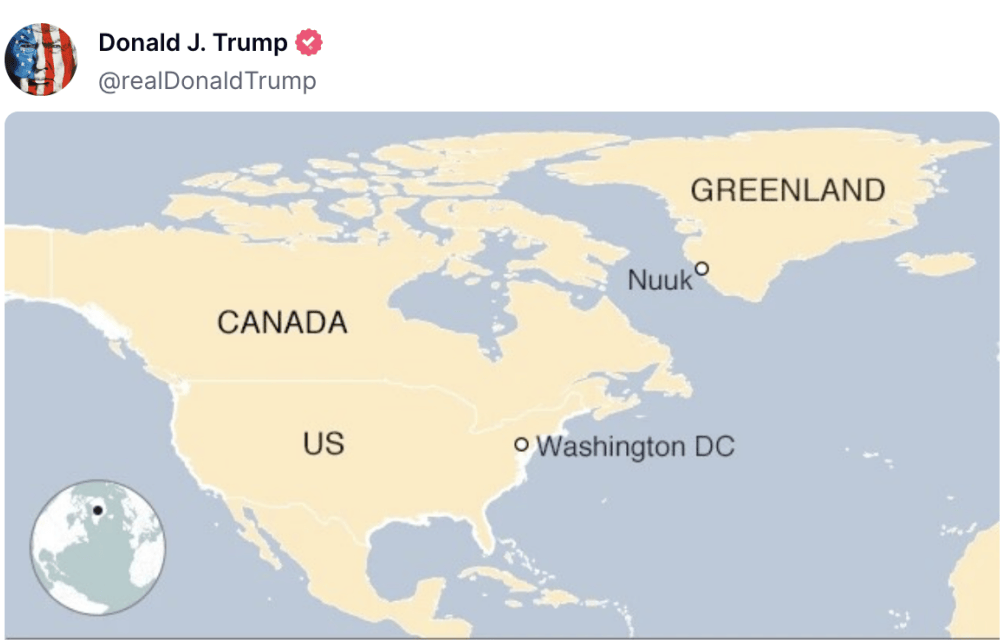Click the globe inset locator icon
Image resolution: width=1003 pixels, height=640 pixels.
(98, 548)
